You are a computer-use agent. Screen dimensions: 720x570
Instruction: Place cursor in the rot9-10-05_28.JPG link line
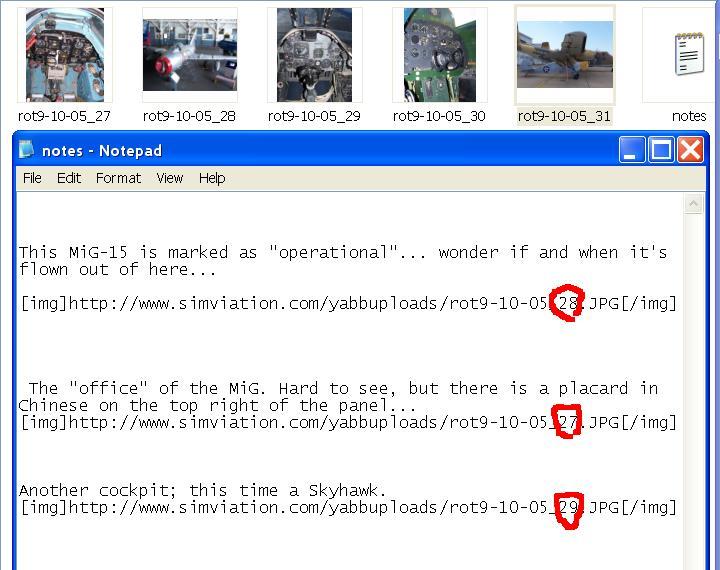(349, 304)
